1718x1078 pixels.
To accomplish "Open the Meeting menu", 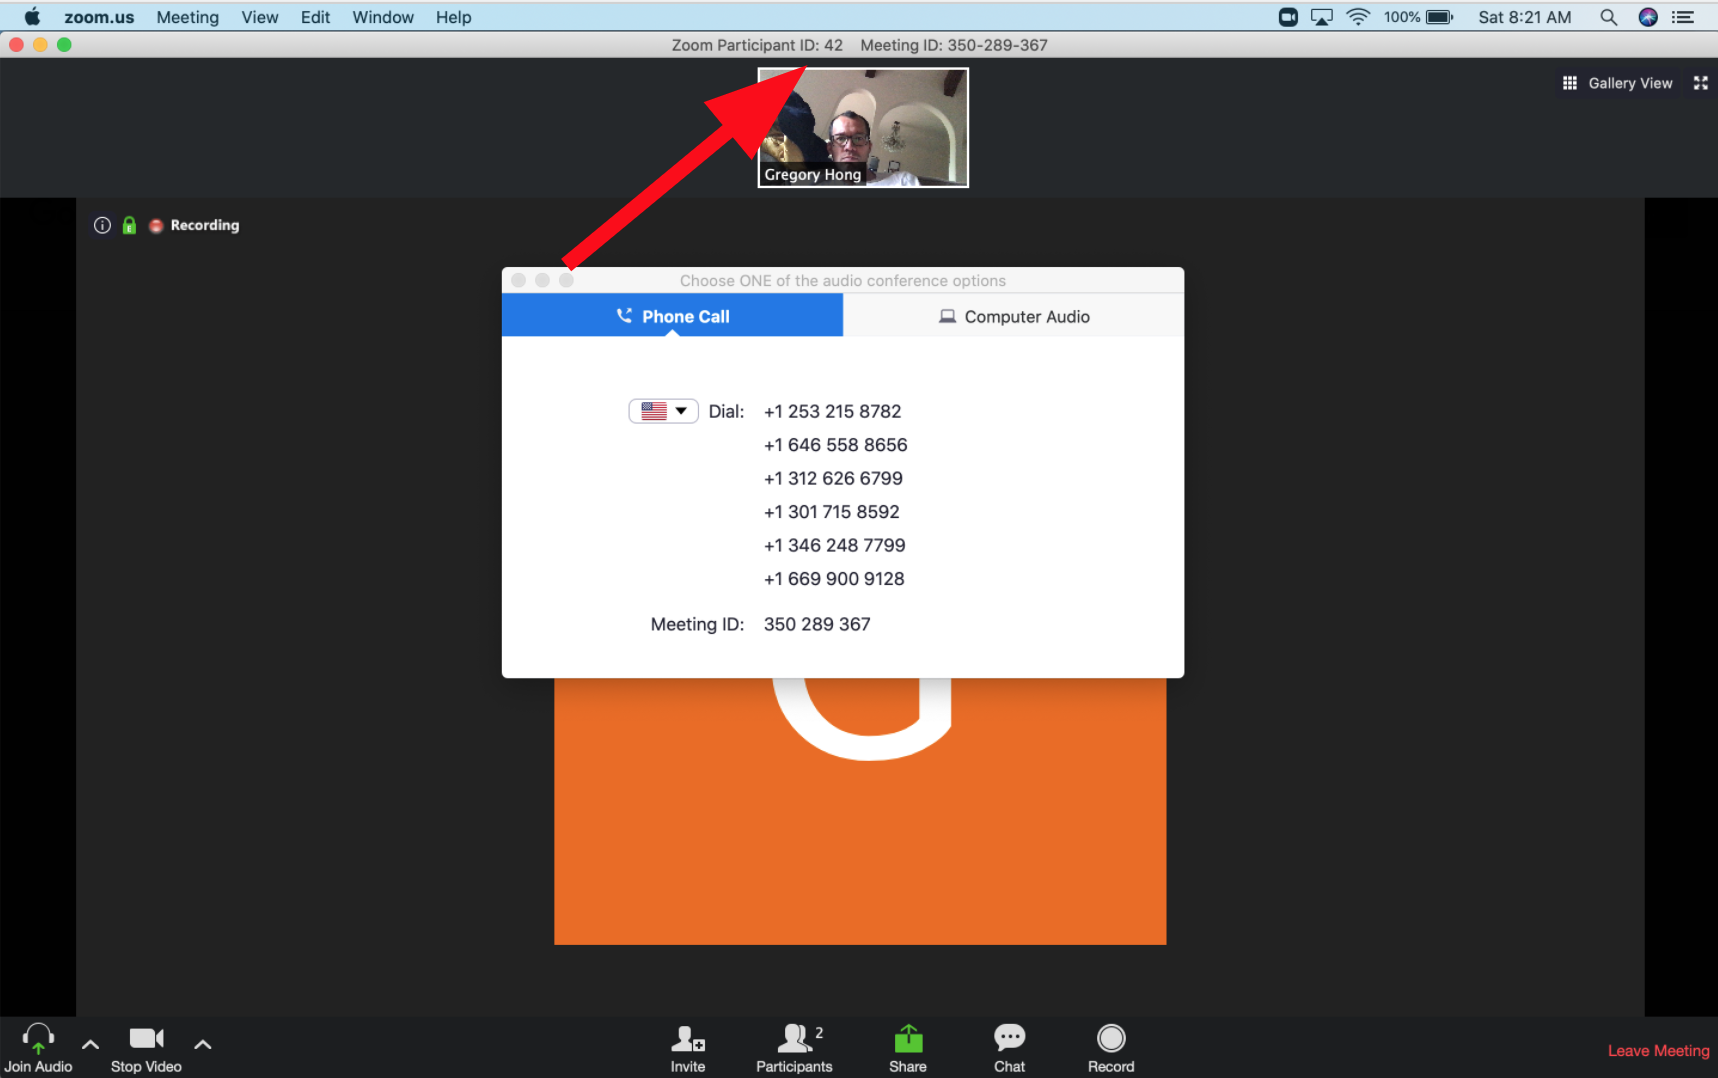I will (x=187, y=17).
